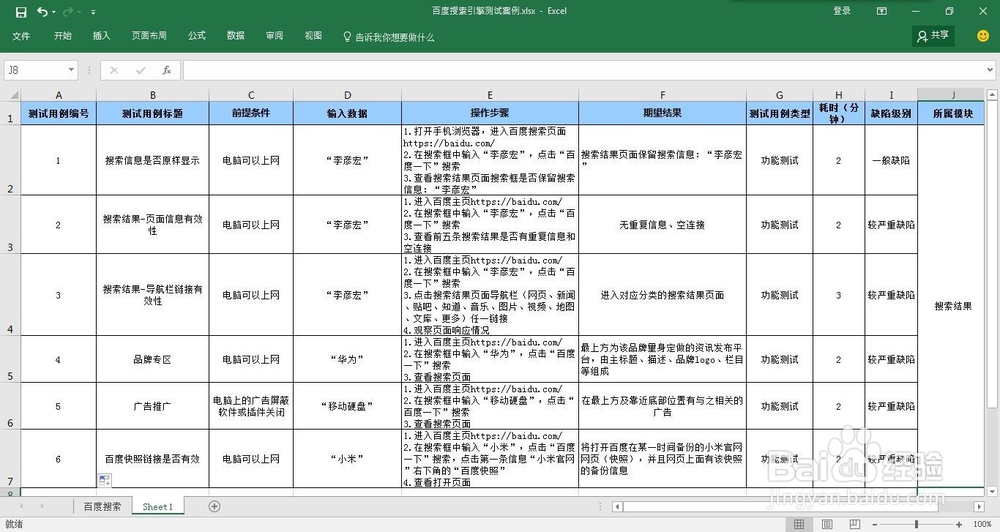
Task: Click the 缺陷级别 header cell
Action: coord(891,114)
